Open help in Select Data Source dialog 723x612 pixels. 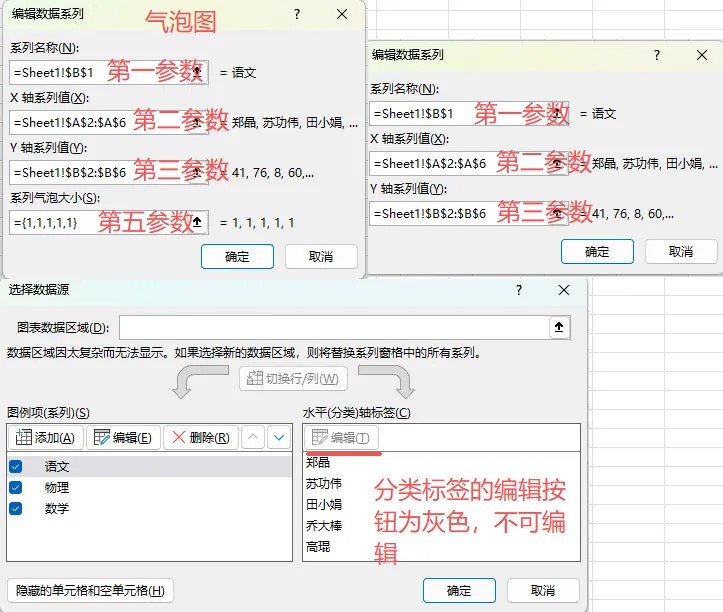[x=519, y=290]
